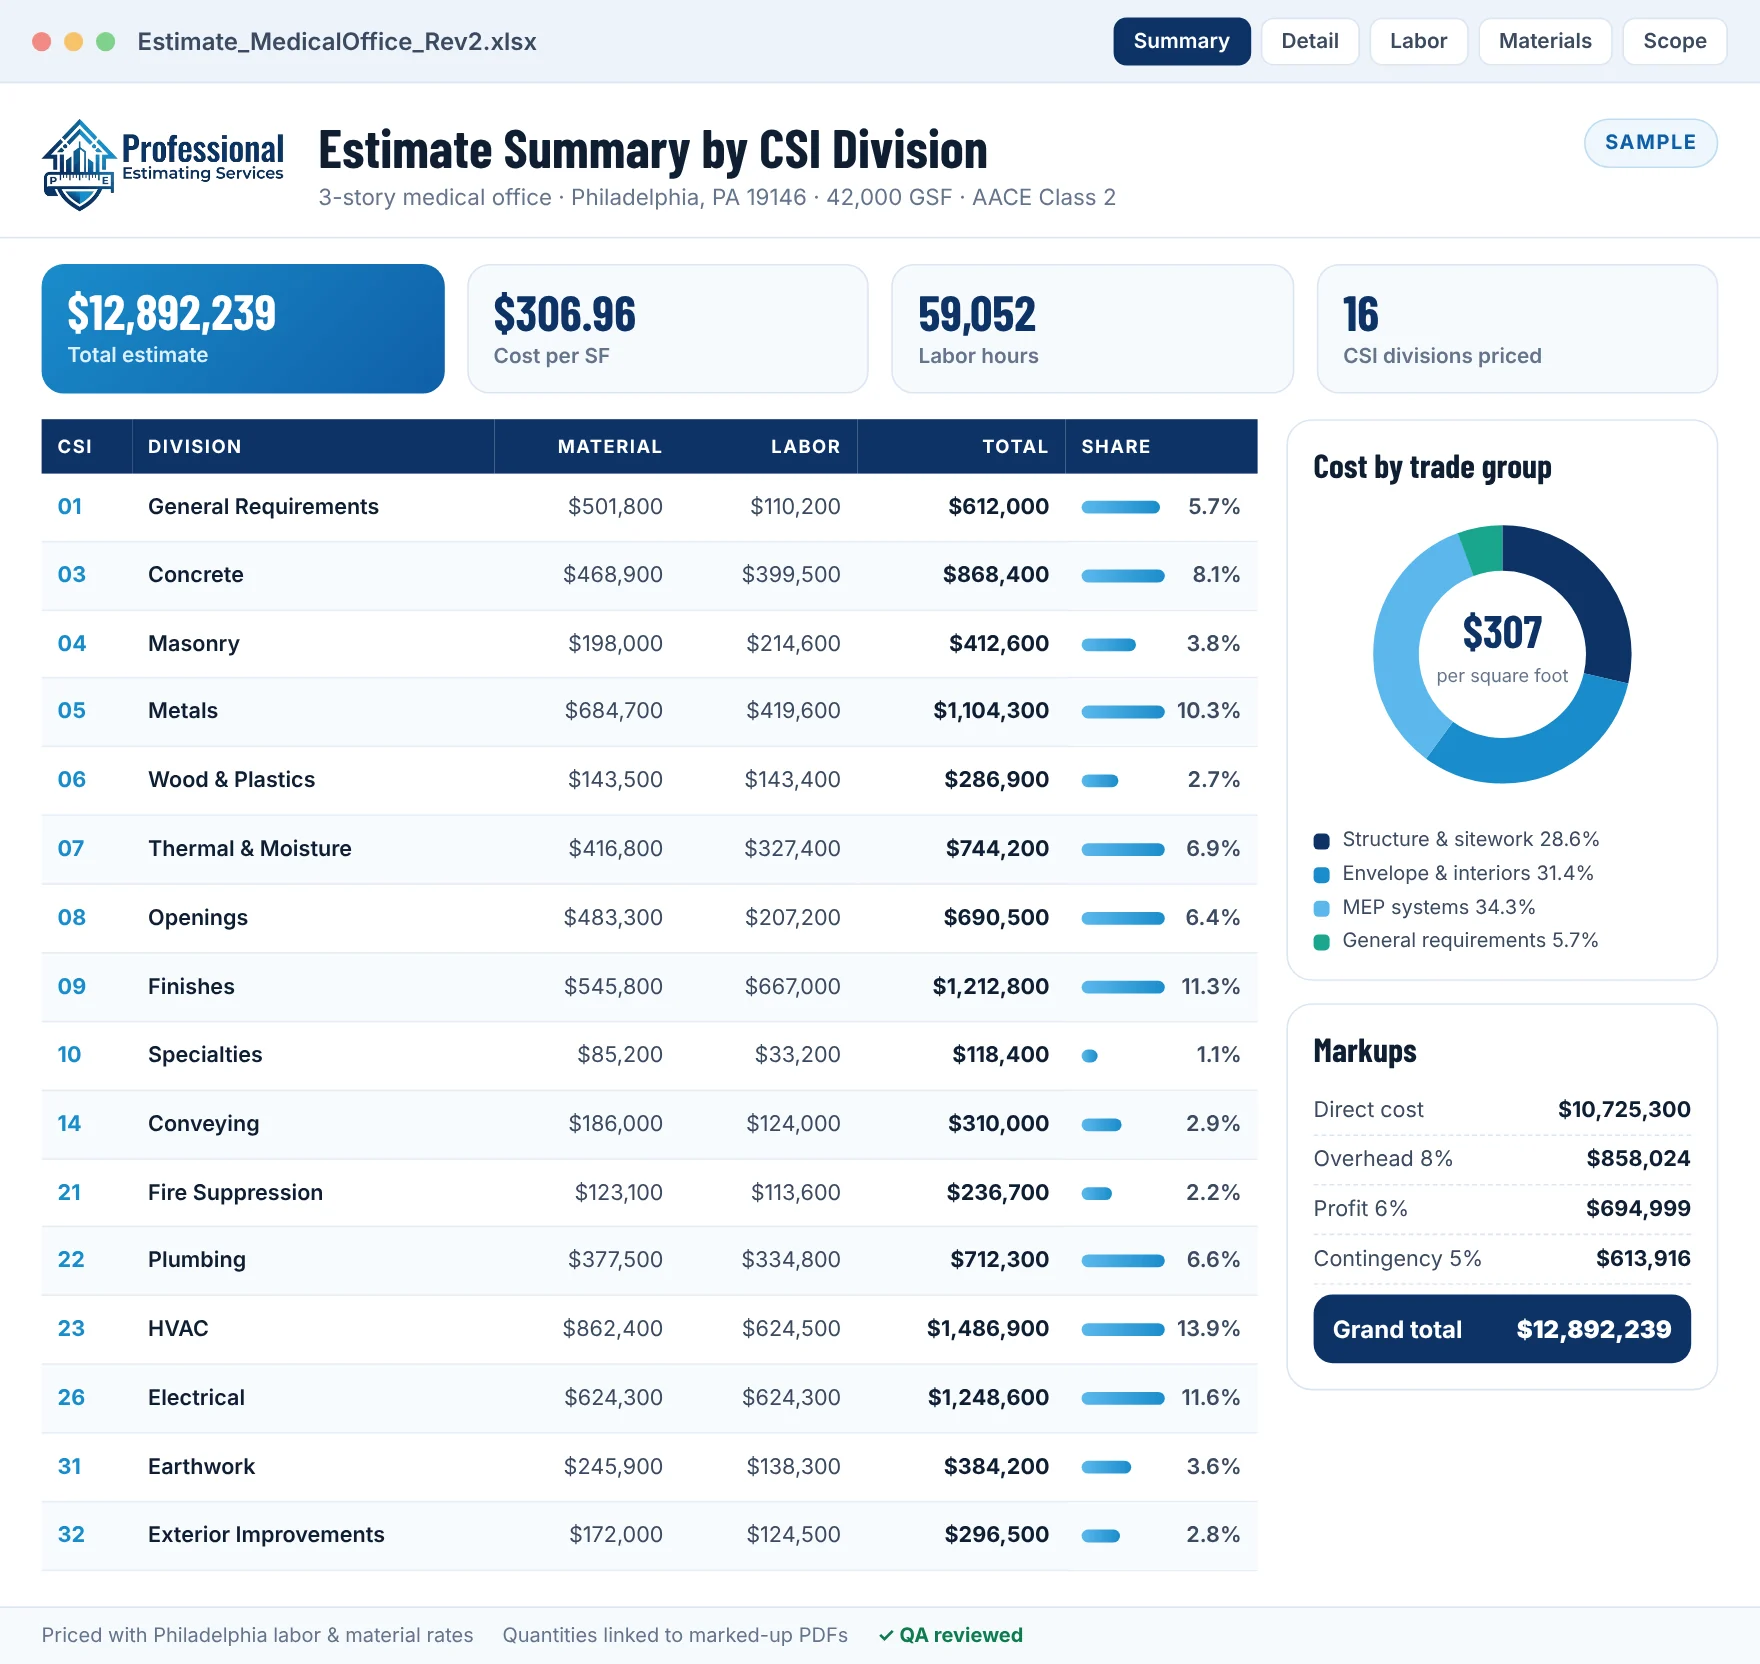The image size is (1760, 1664).
Task: Click Metals total $1,104,300
Action: click(x=991, y=711)
